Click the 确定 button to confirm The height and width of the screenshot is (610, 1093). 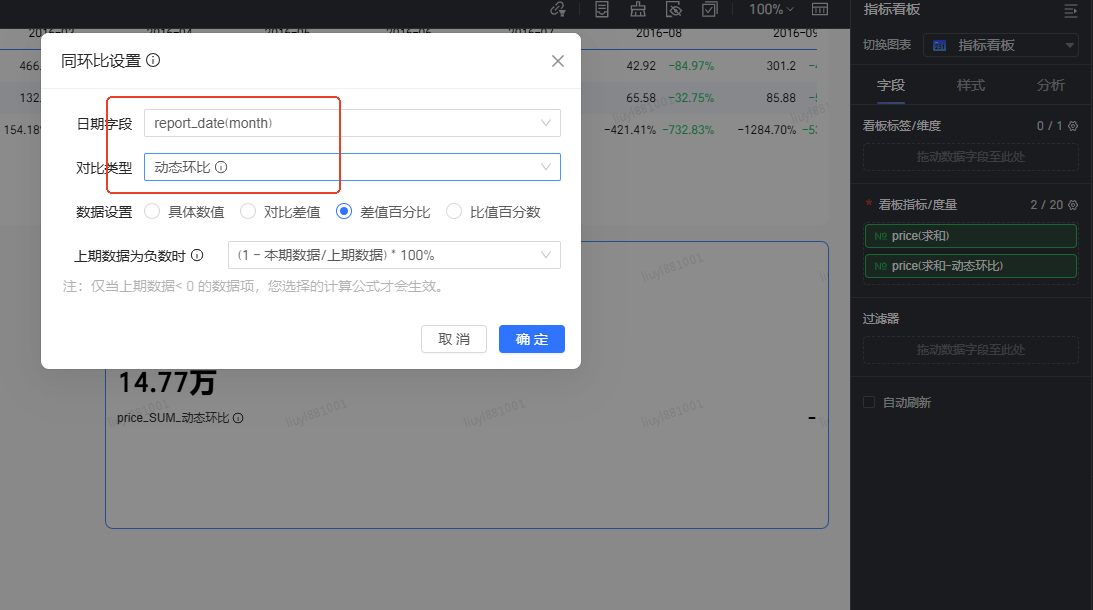coord(531,339)
